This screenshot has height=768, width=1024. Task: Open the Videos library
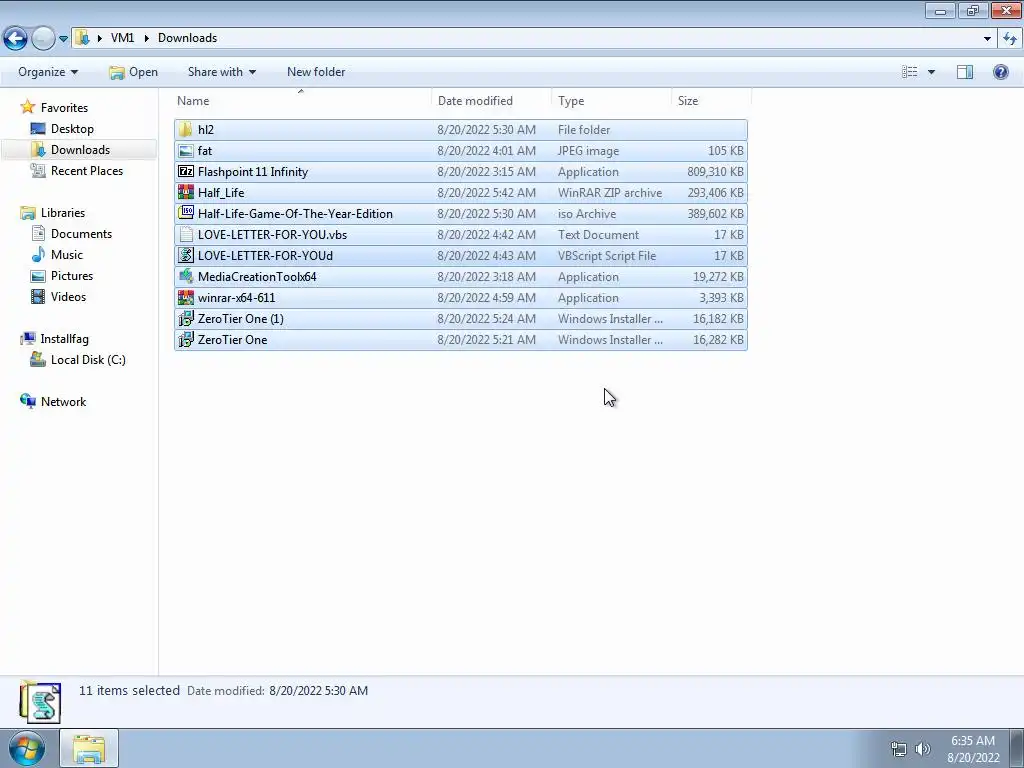(68, 296)
